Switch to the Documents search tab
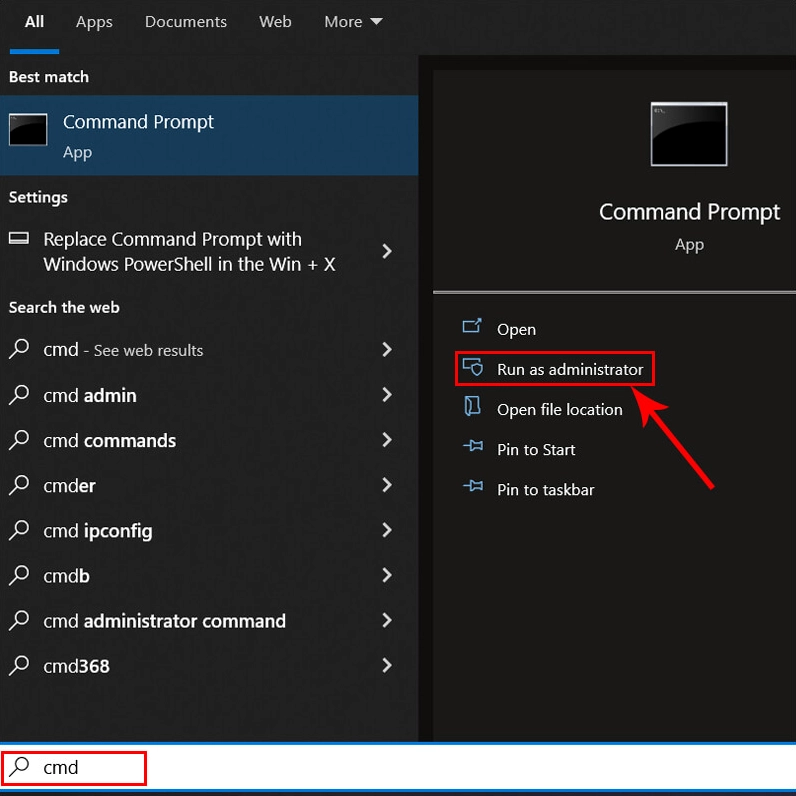The image size is (796, 796). pos(186,22)
